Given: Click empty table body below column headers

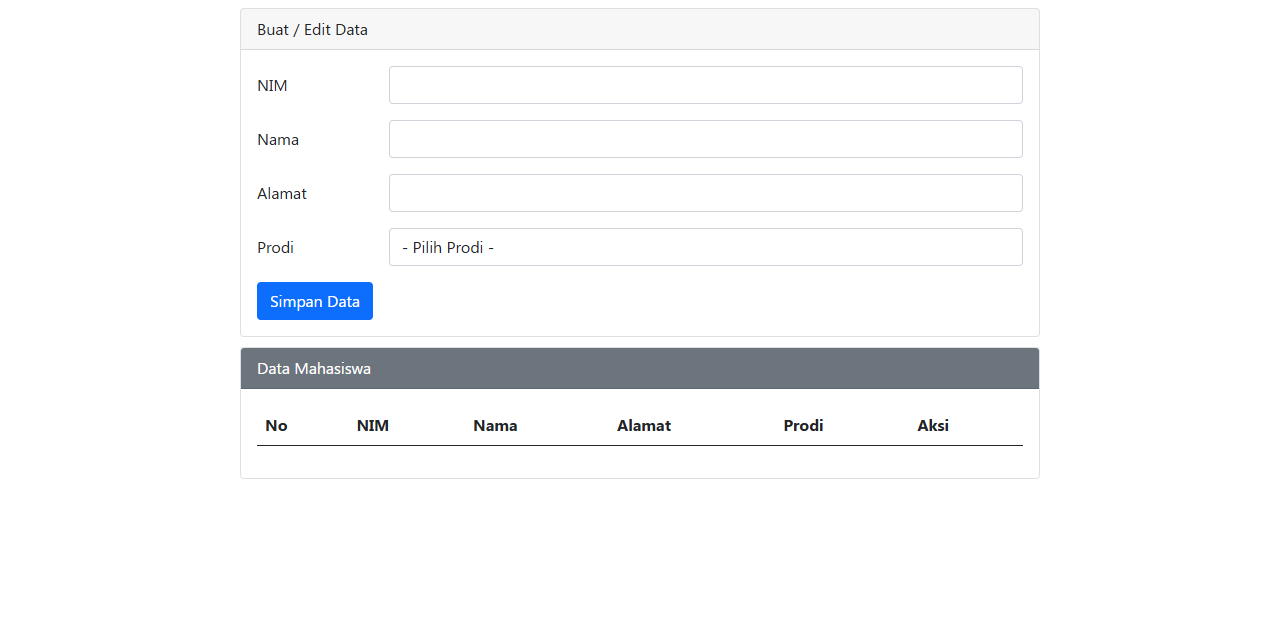Looking at the screenshot, I should tap(640, 461).
